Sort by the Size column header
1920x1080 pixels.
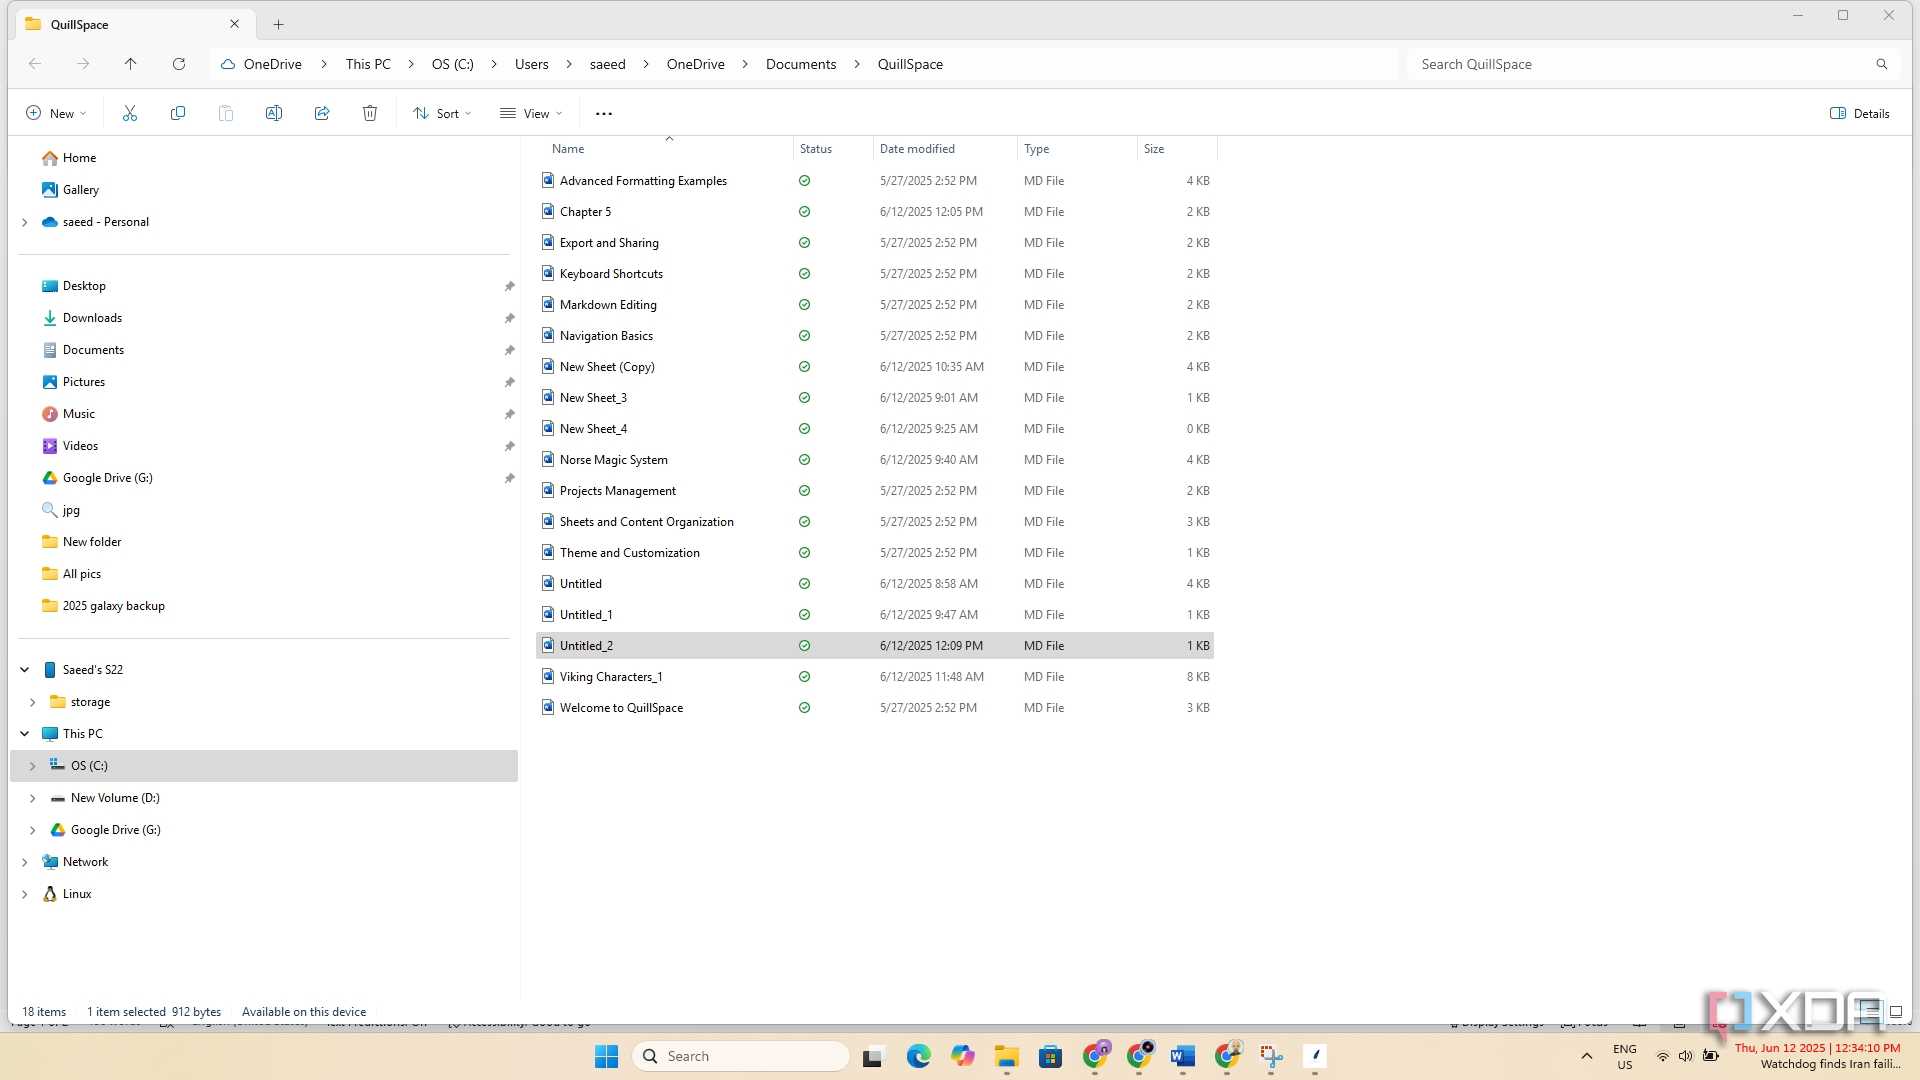(1177, 149)
